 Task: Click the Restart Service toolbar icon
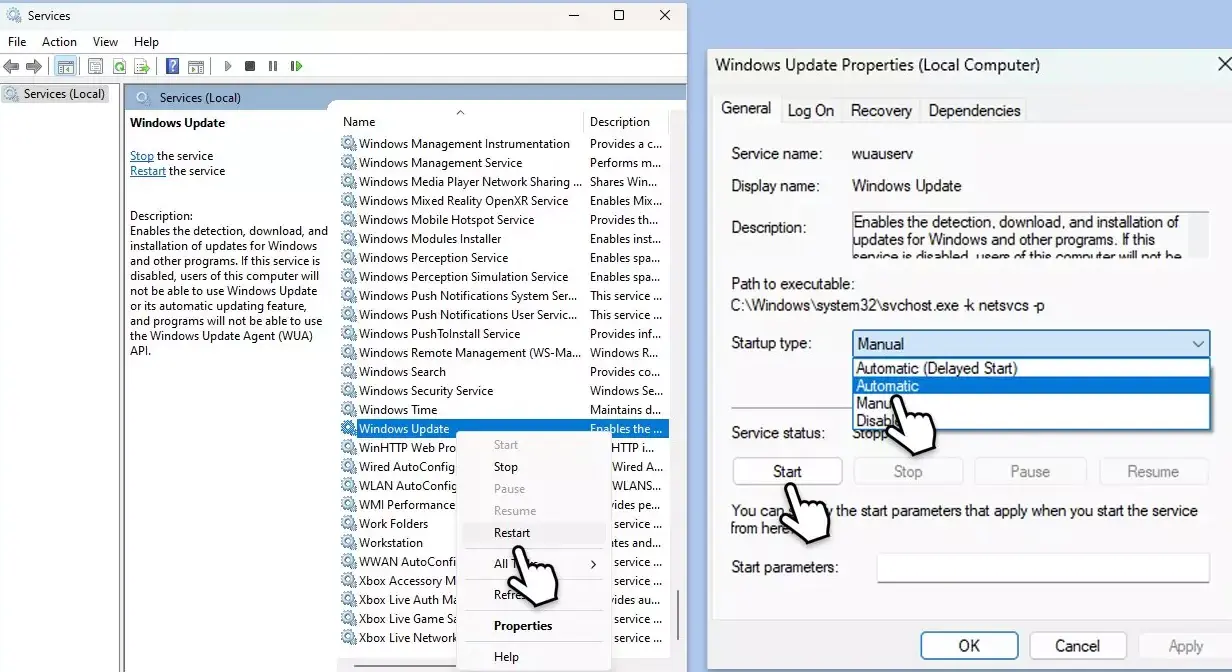(297, 66)
